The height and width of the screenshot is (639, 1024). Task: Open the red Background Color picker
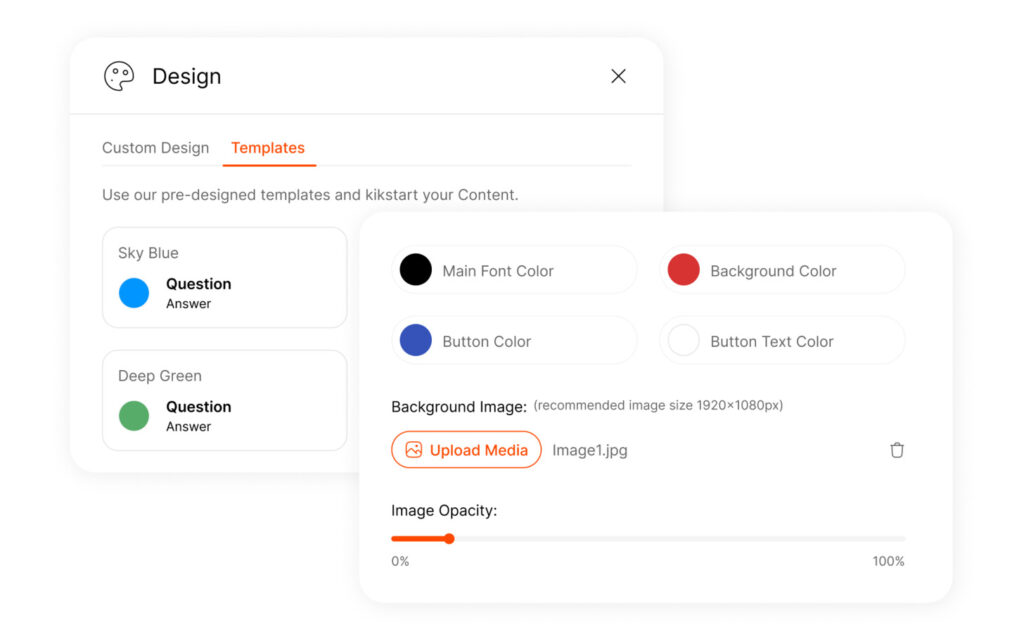[x=683, y=269]
